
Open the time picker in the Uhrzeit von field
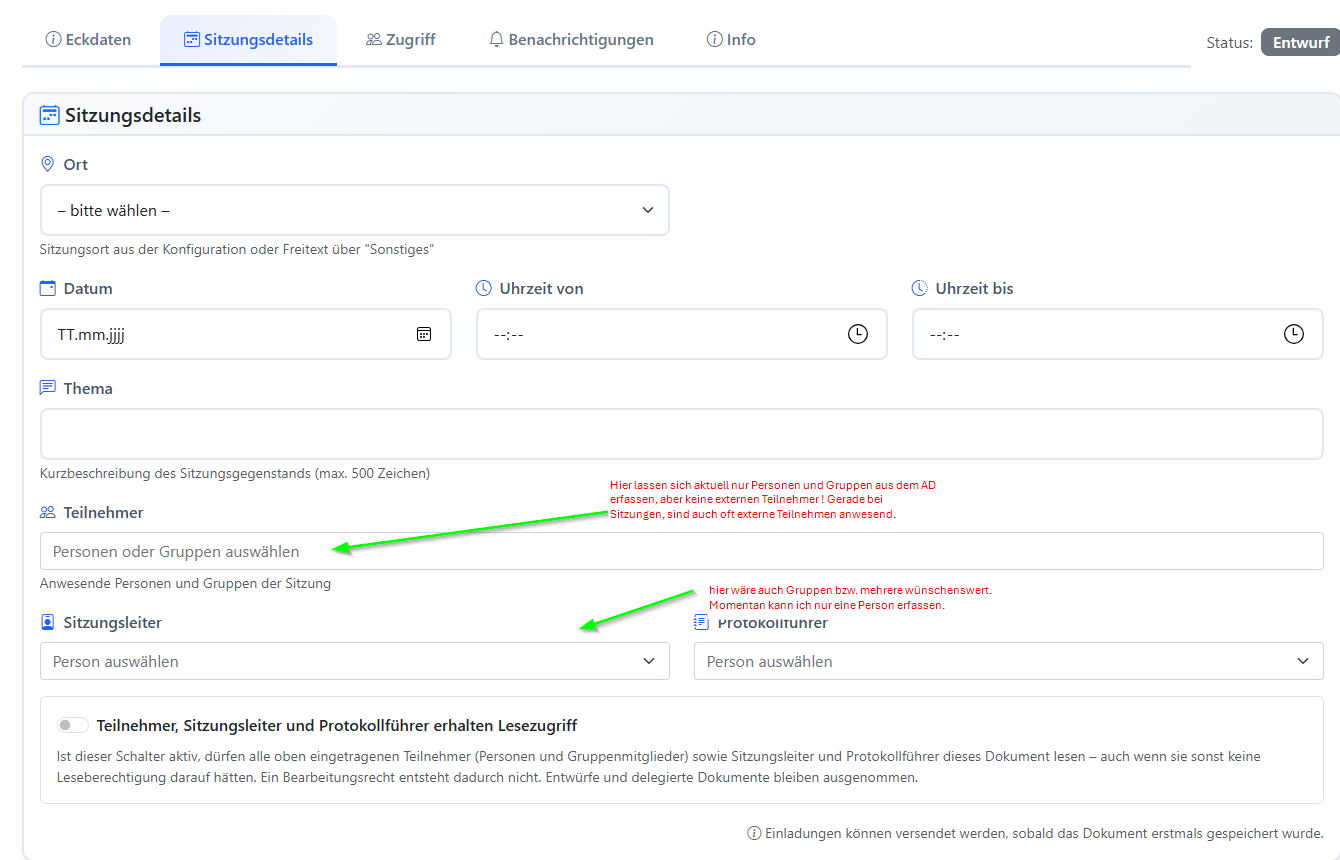click(x=858, y=334)
